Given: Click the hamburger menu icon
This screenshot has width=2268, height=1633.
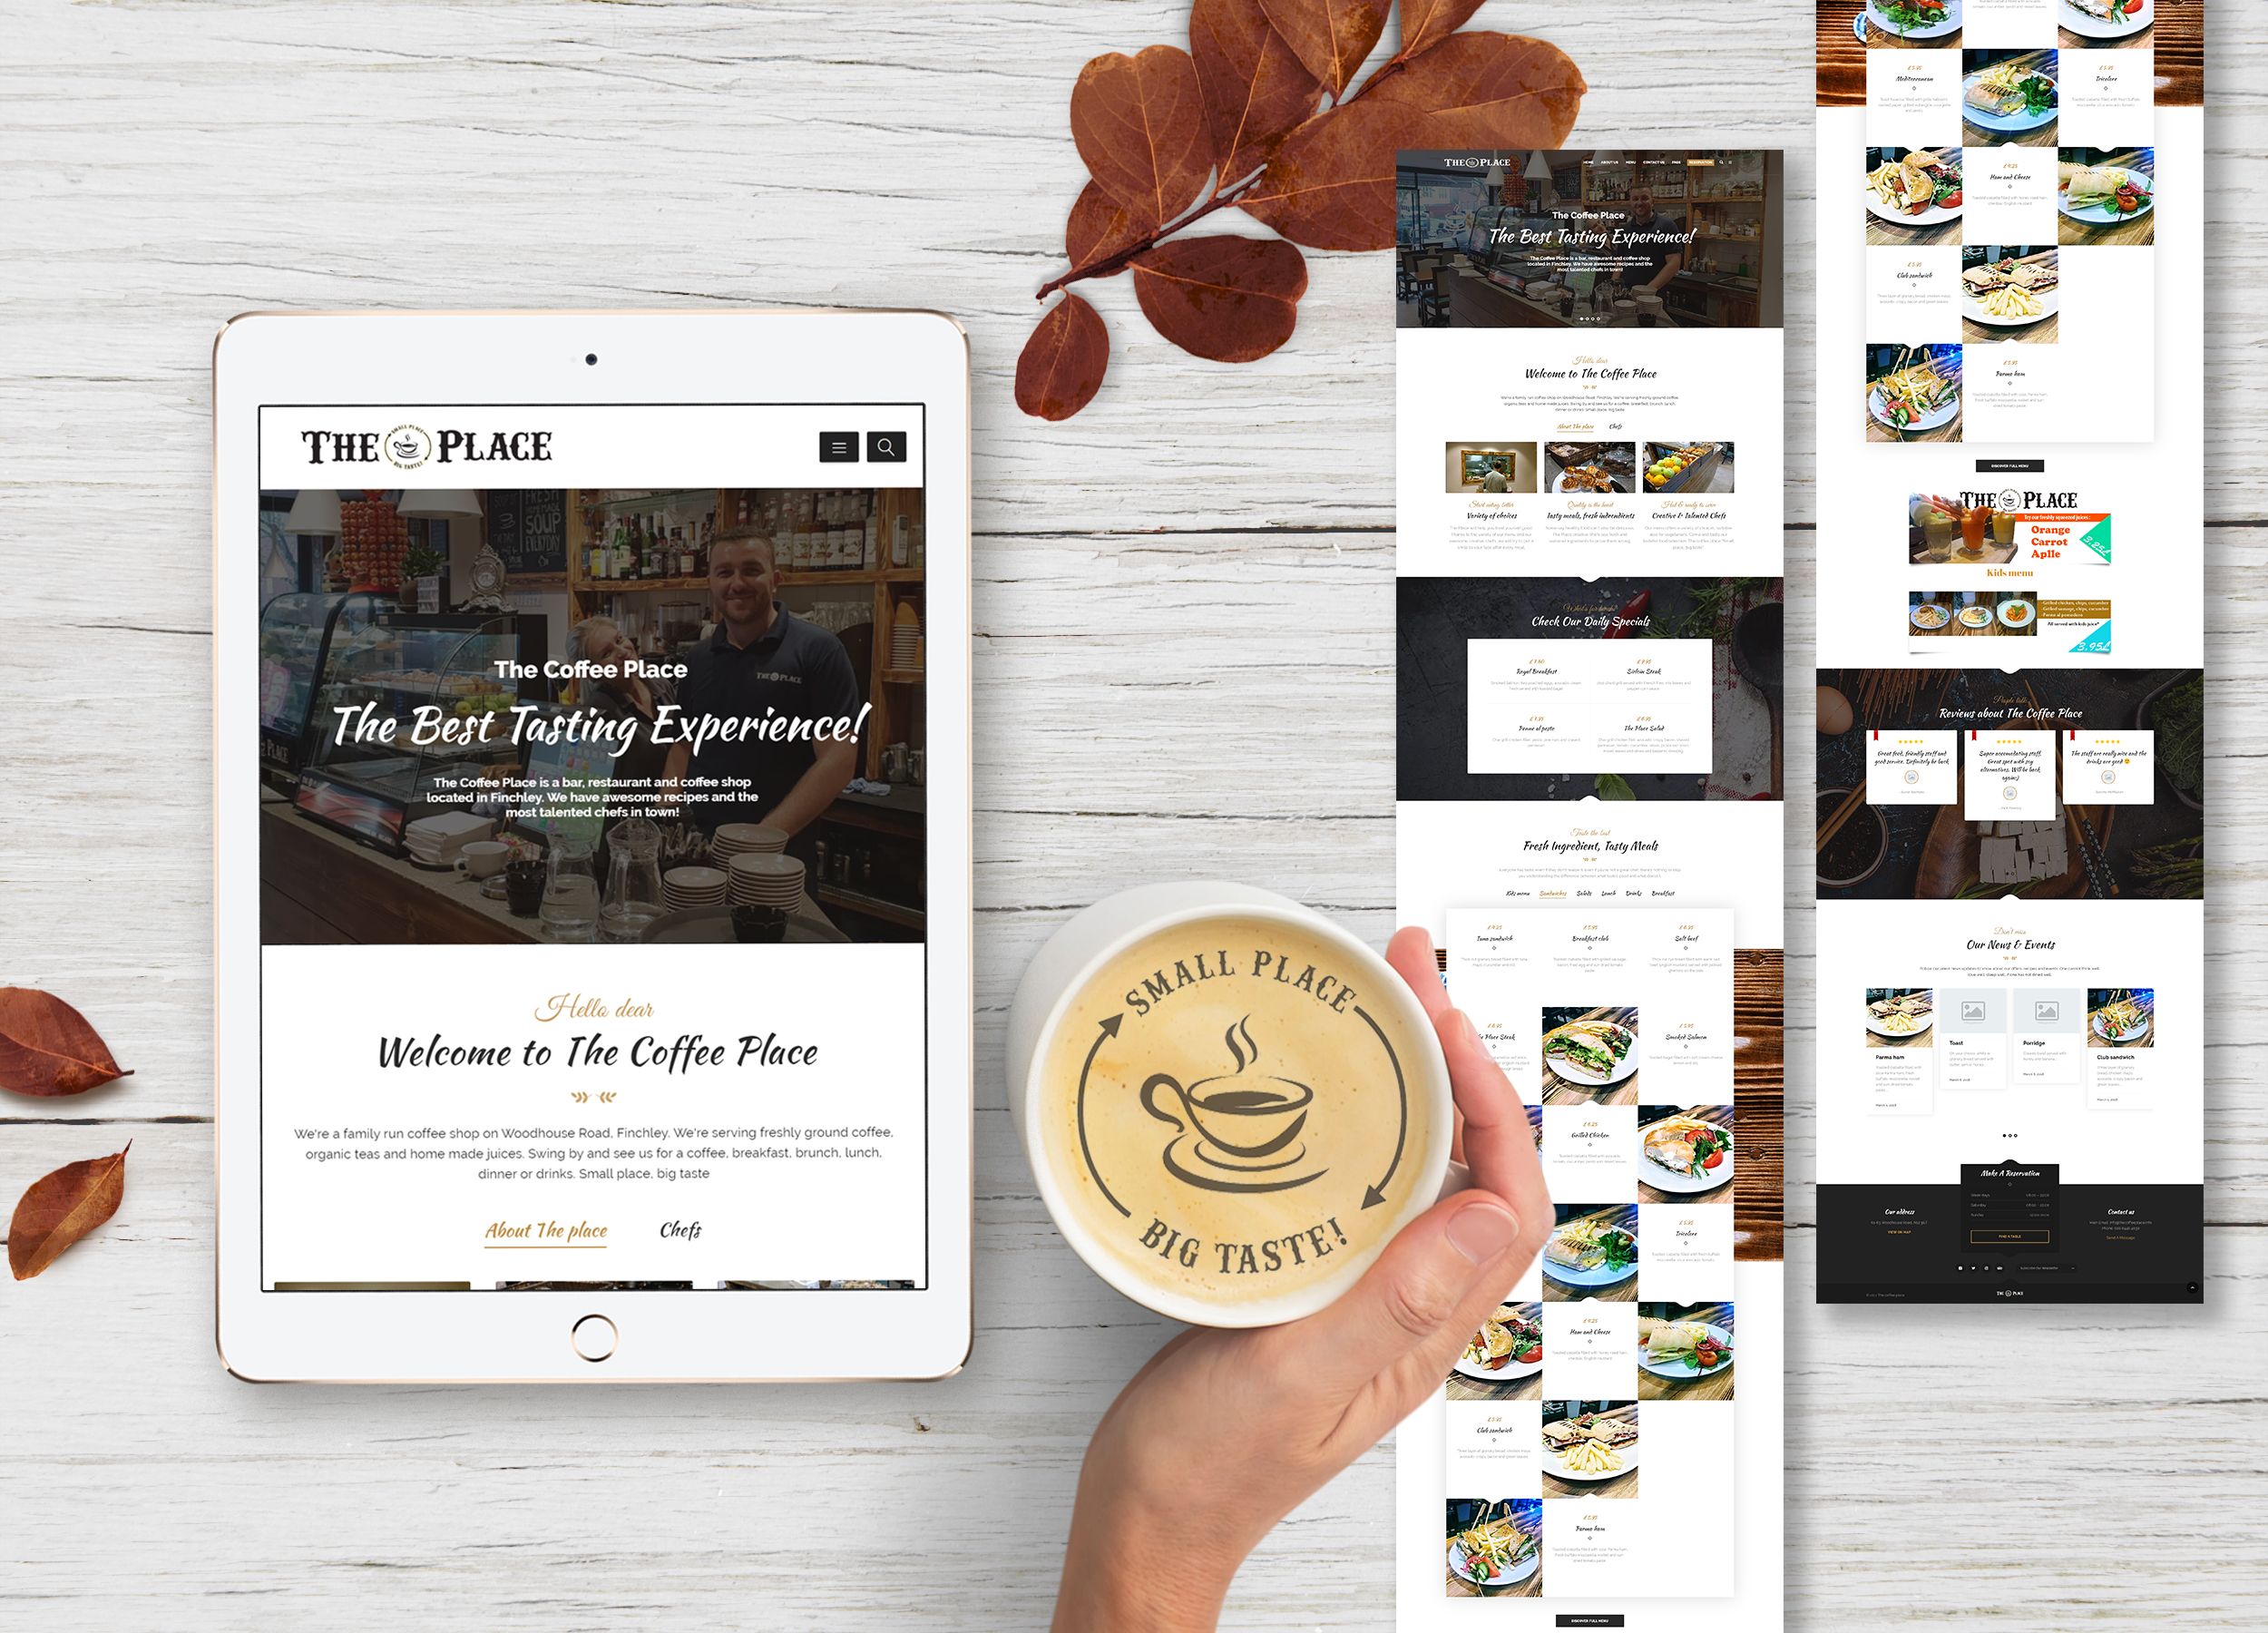Looking at the screenshot, I should (x=840, y=447).
